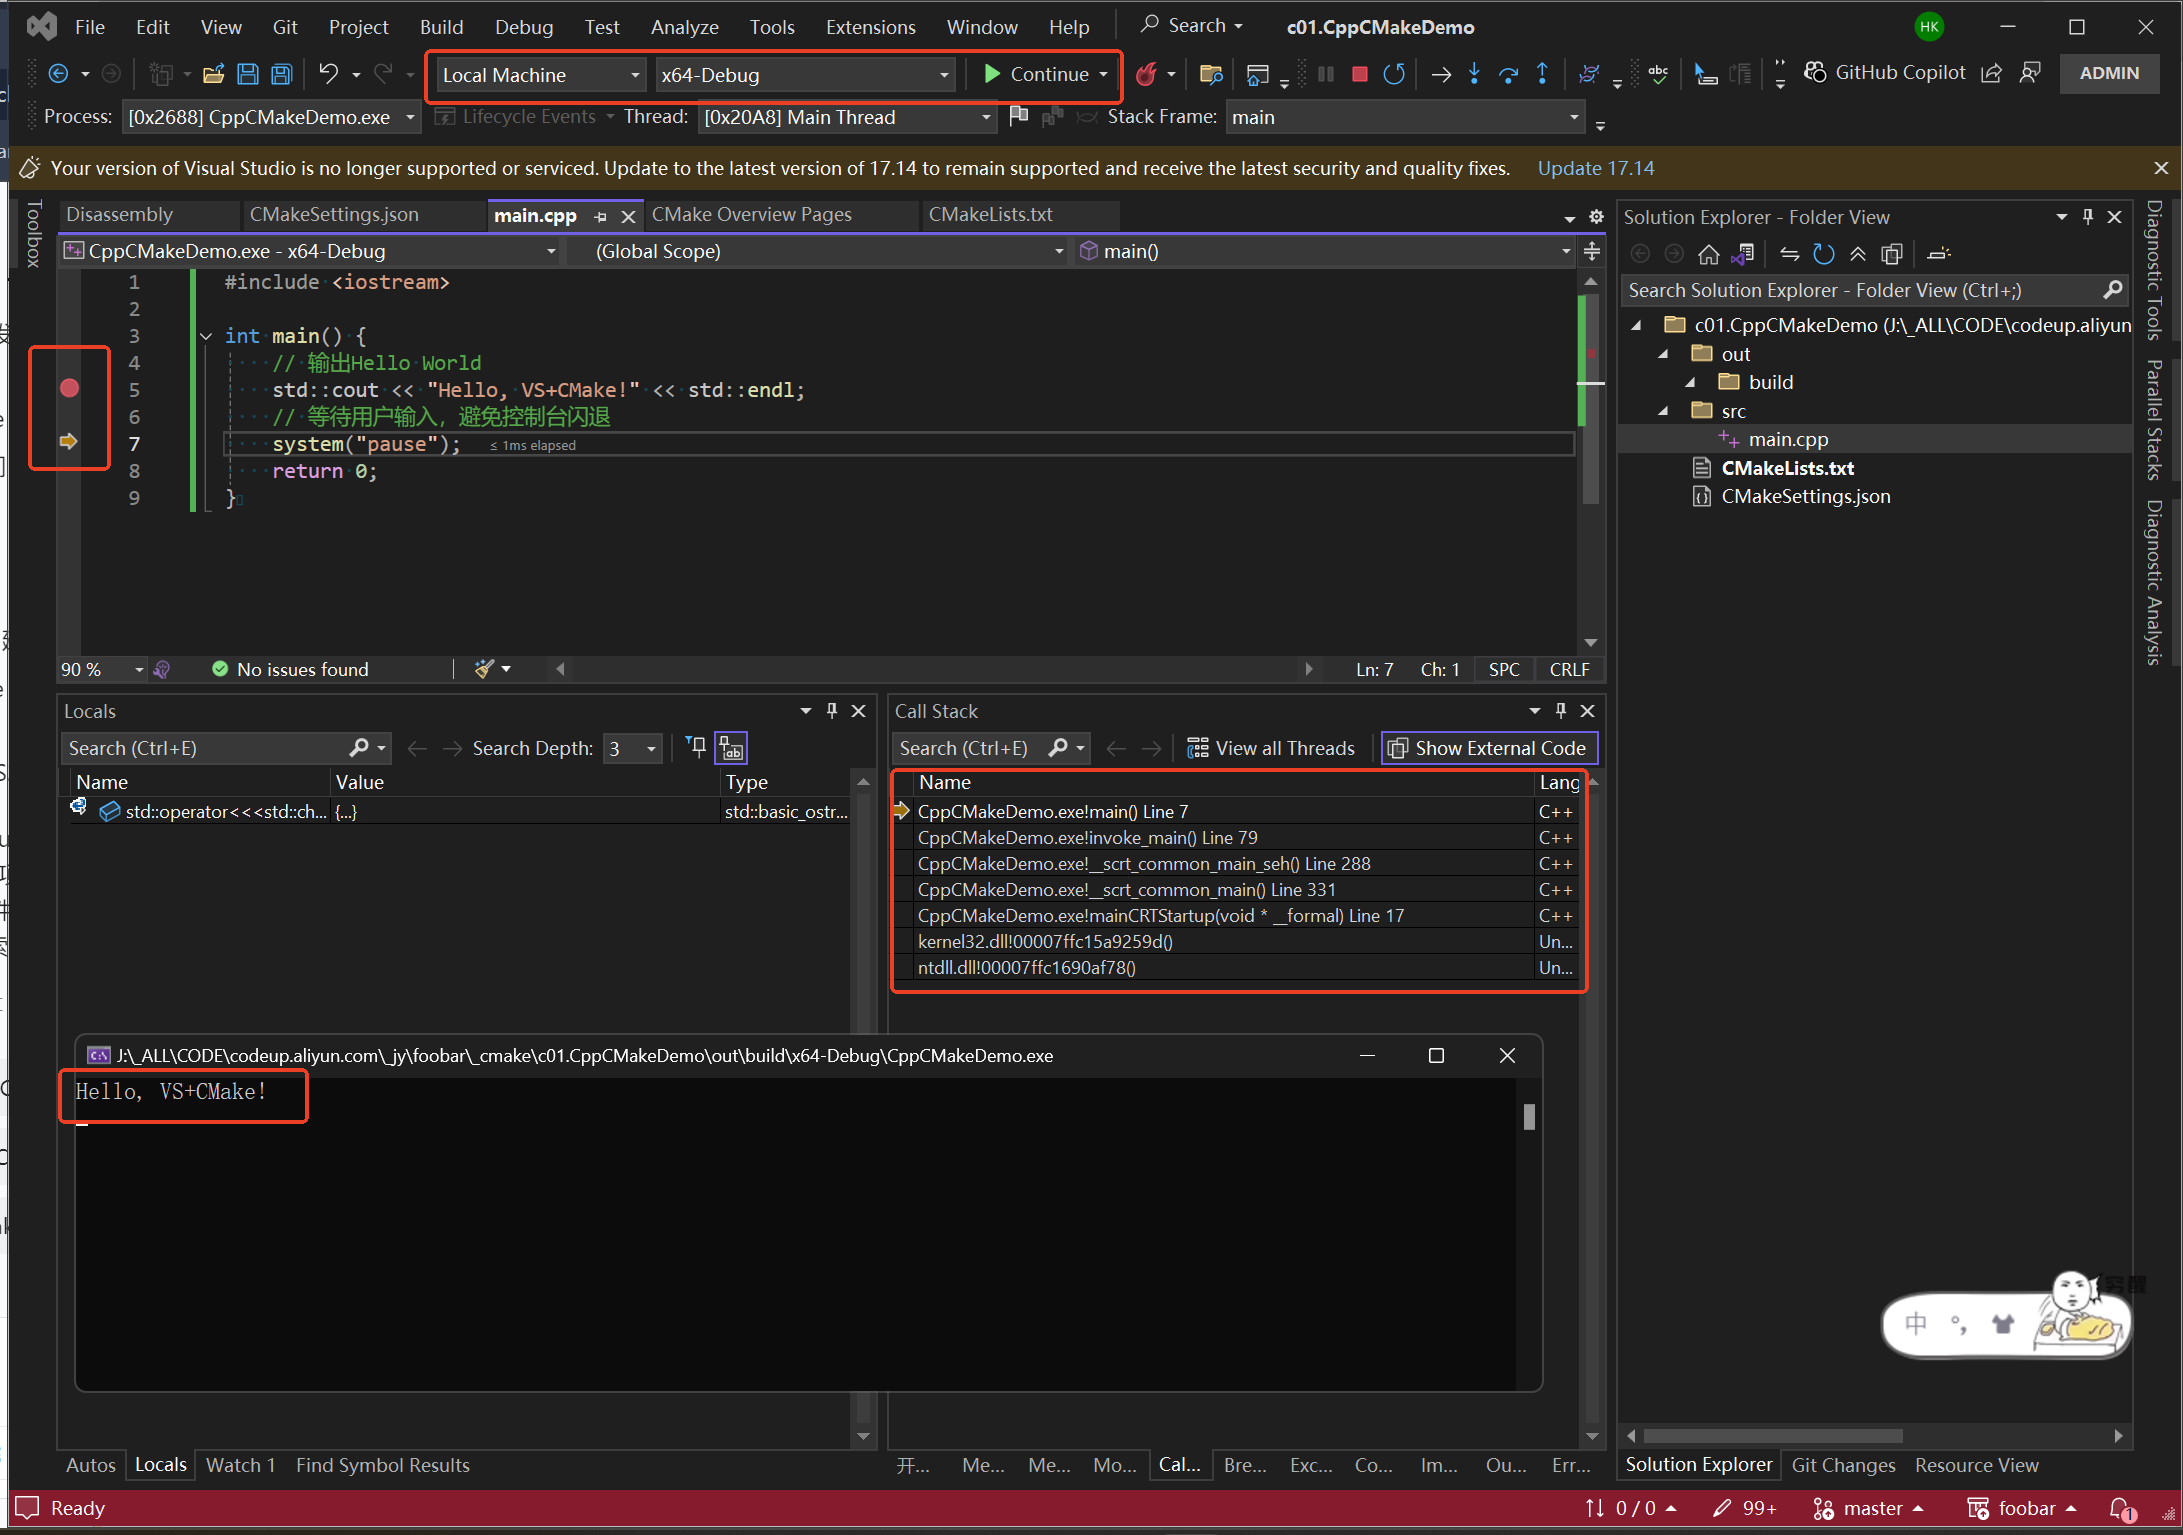Toggle hexadecimal display button in Locals
The image size is (2183, 1535).
click(x=731, y=748)
